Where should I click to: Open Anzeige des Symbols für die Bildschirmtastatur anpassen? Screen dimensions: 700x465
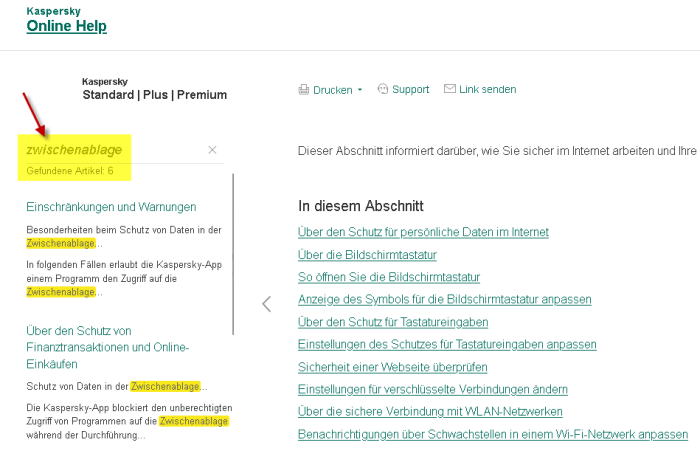(x=445, y=299)
